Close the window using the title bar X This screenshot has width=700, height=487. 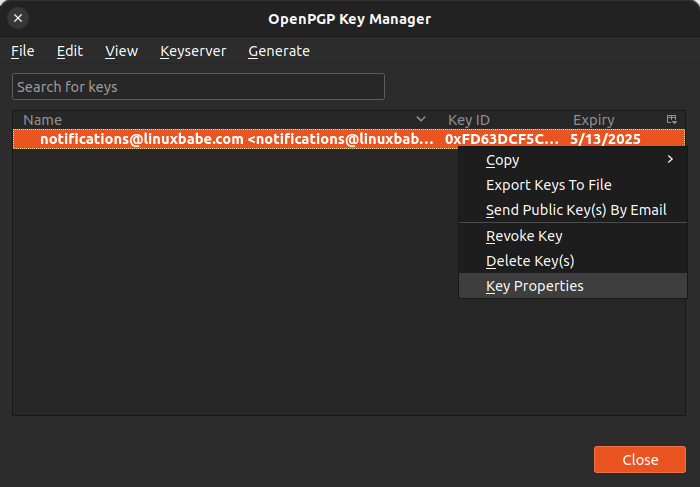[x=18, y=18]
